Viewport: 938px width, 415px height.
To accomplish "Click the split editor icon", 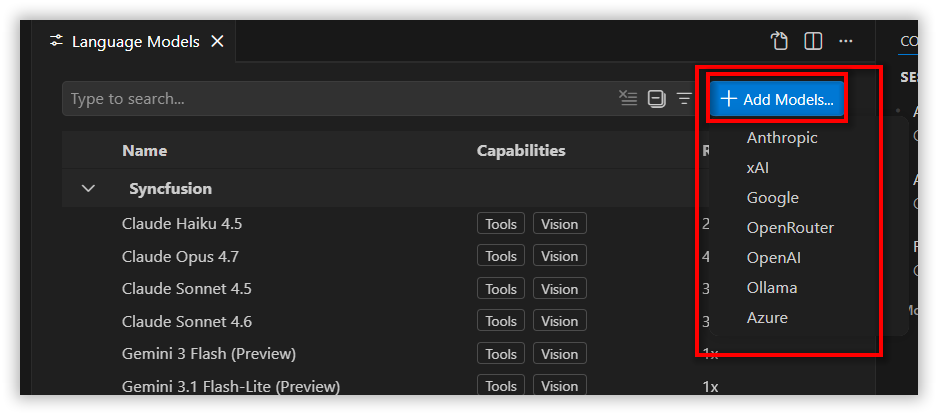I will (x=813, y=41).
